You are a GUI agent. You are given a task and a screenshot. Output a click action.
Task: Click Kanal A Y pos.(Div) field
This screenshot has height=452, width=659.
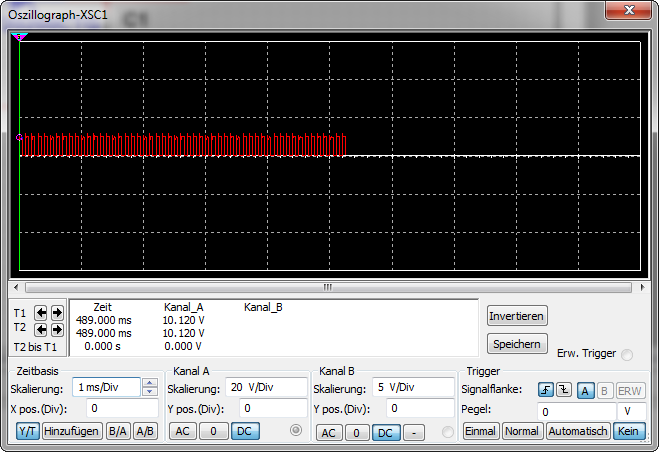(x=273, y=408)
